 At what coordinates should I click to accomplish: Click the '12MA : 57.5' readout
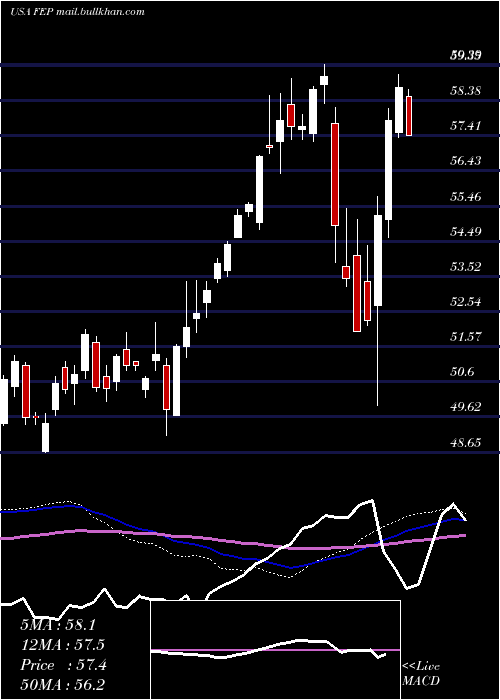click(x=62, y=645)
